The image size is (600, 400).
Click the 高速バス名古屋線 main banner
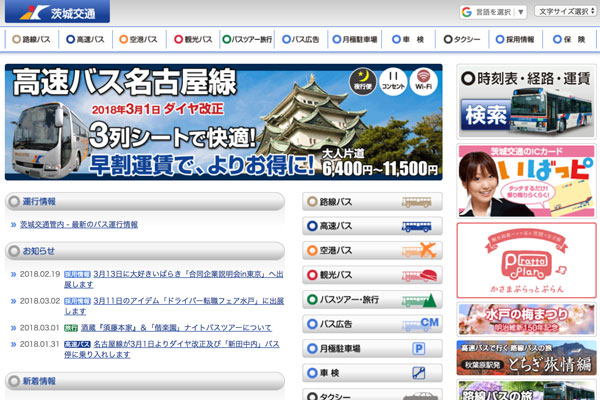point(223,122)
